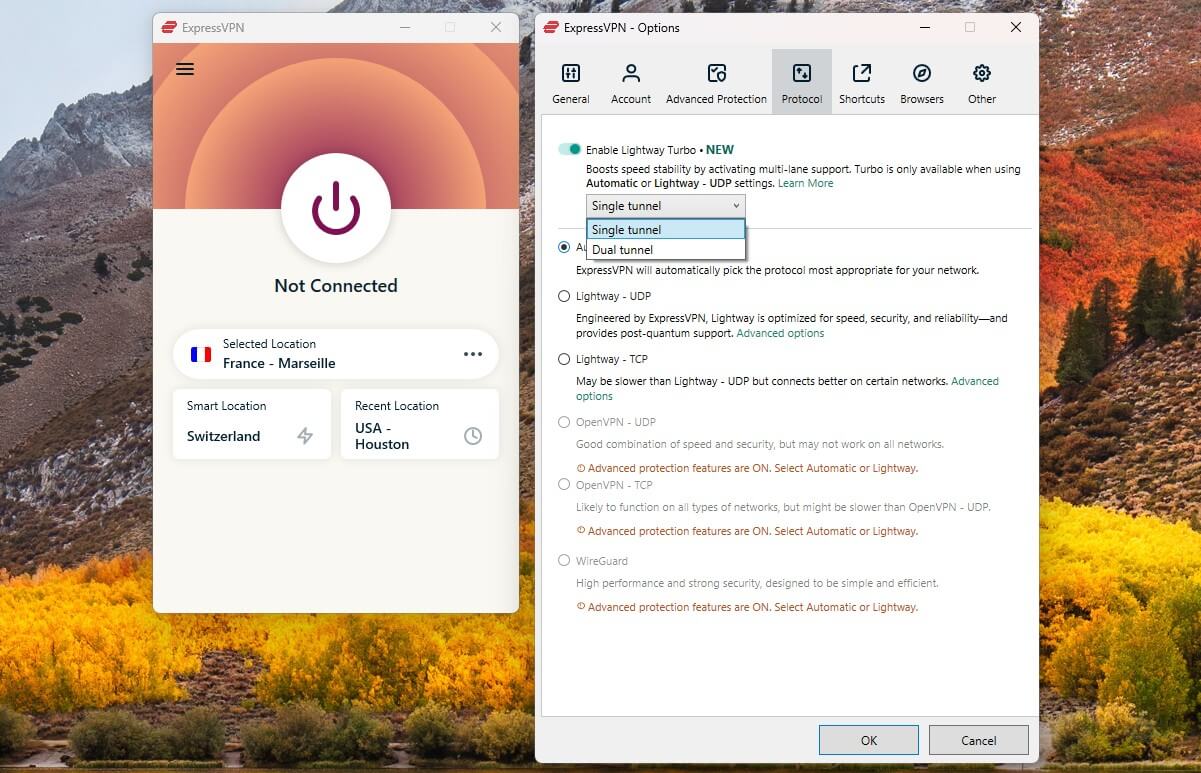Go to the Shortcuts tab
The image size is (1201, 773).
click(862, 82)
